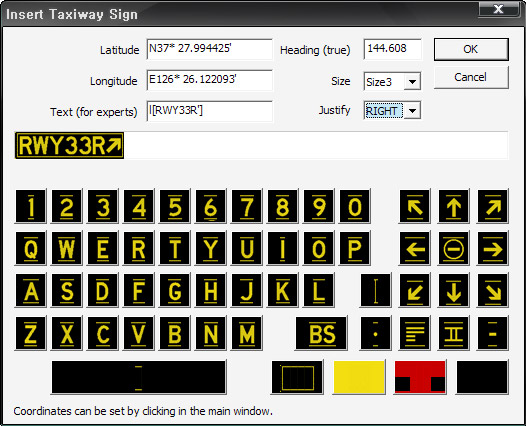The image size is (526, 426).
Task: Insert the down-right diagonal arrow symbol
Action: click(492, 291)
